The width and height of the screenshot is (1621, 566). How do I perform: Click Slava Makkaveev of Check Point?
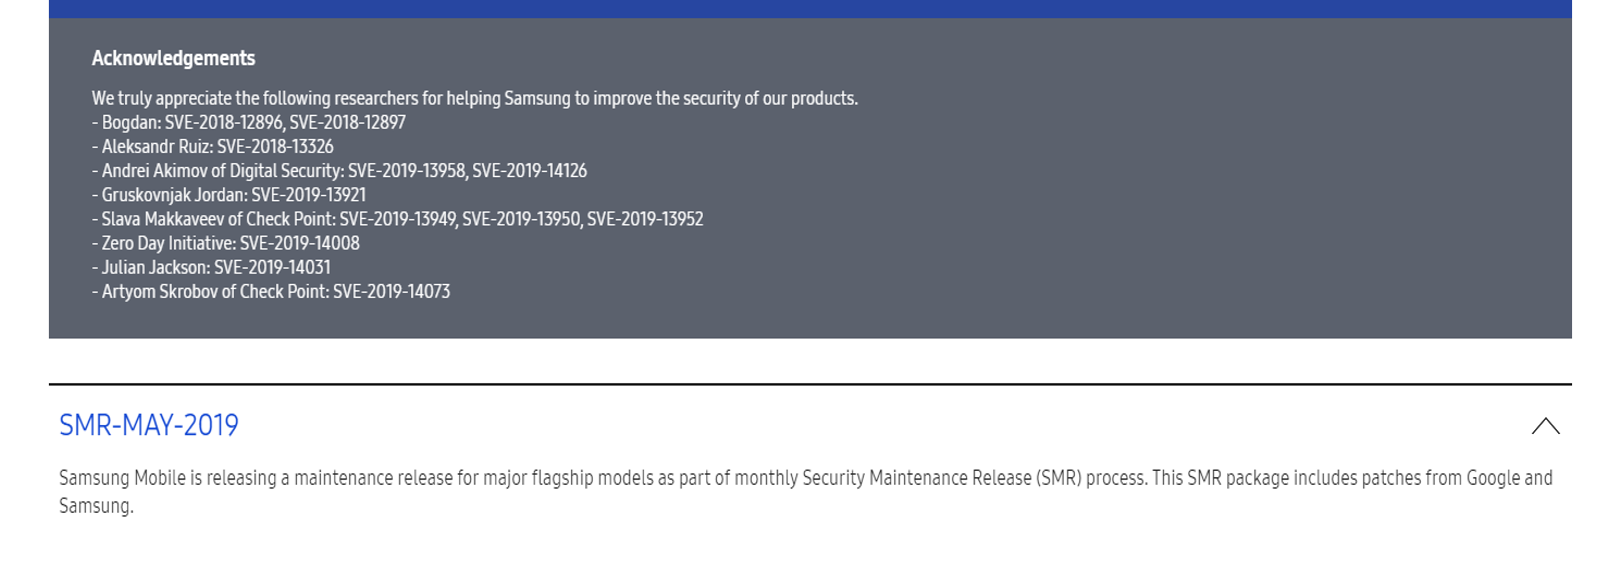tap(216, 219)
